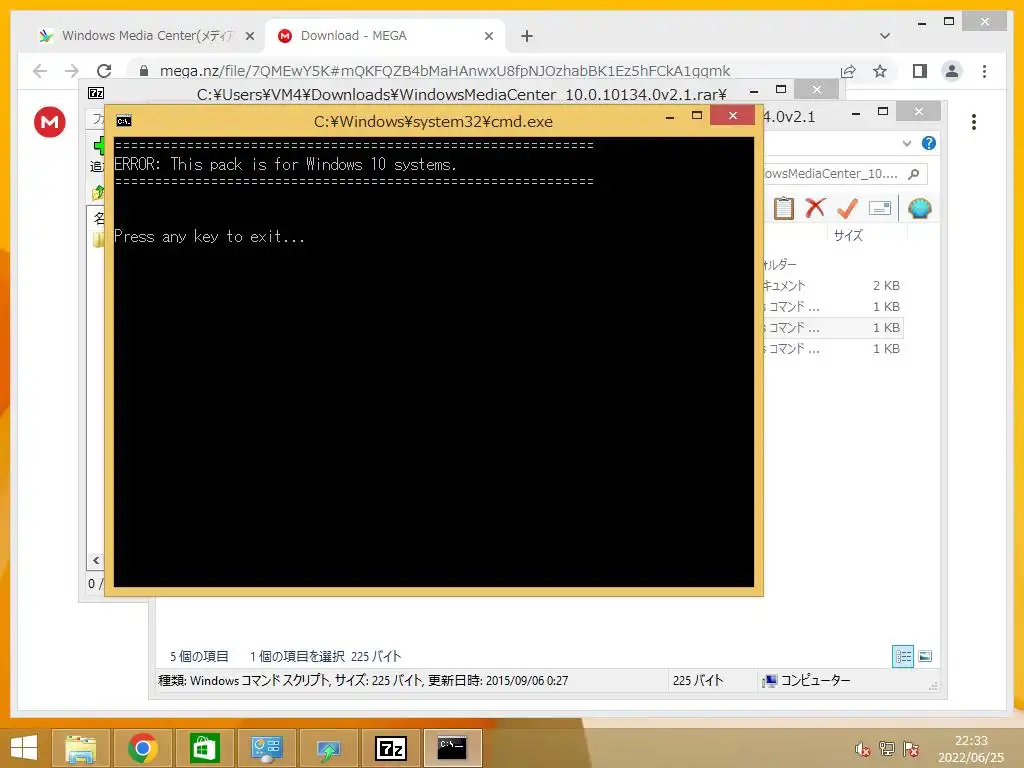Image resolution: width=1024 pixels, height=768 pixels.
Task: Select highlighted 1 KB コマンド file row
Action: point(831,327)
